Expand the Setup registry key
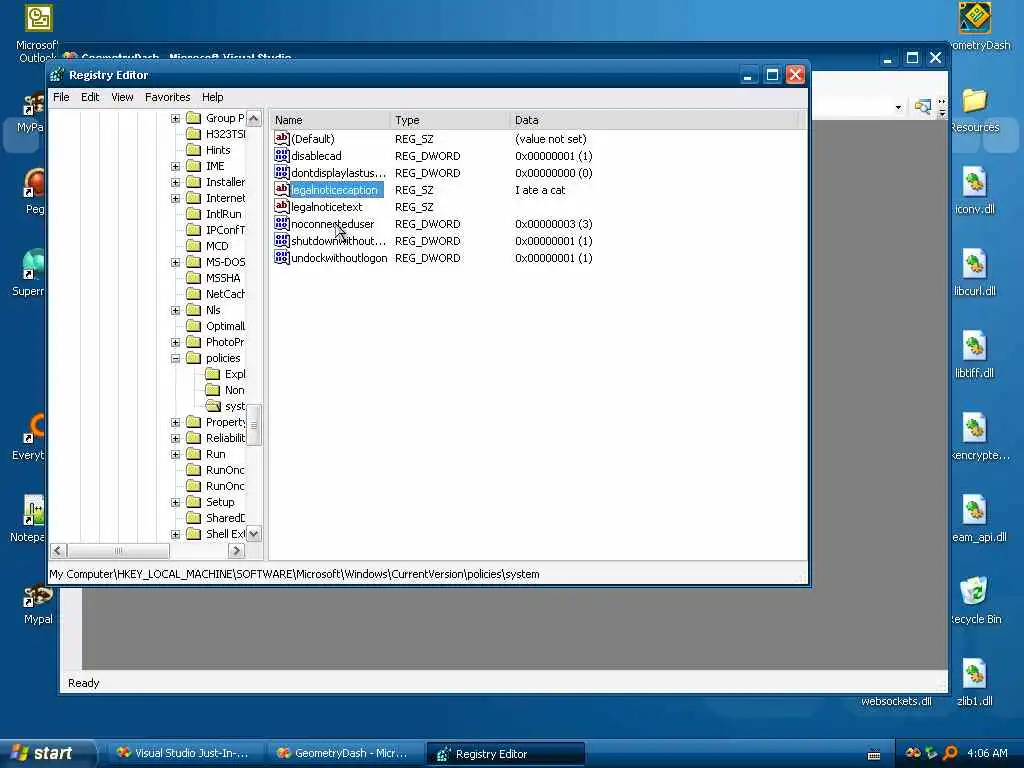 175,502
